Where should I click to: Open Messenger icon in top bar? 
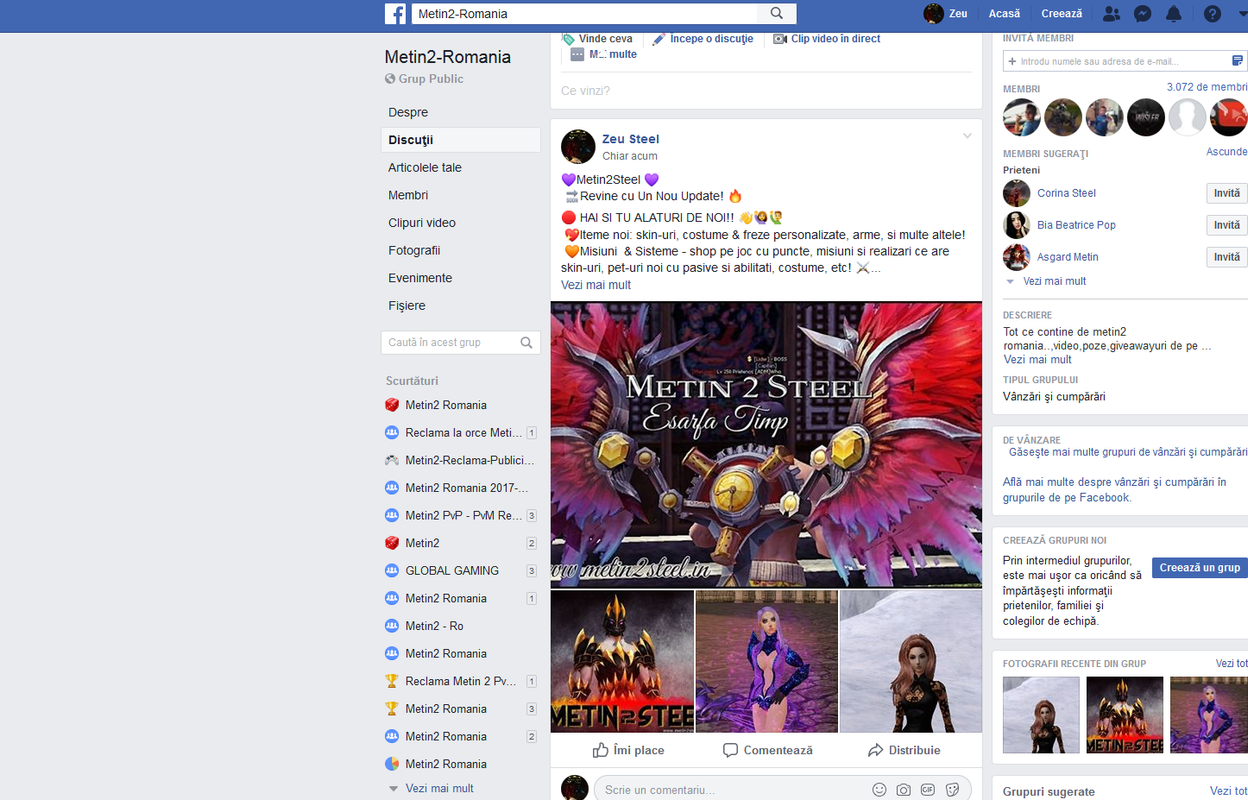(1142, 14)
